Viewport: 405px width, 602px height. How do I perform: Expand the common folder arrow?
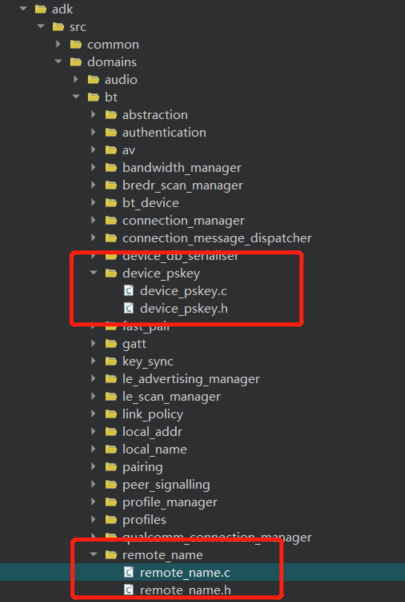pyautogui.click(x=58, y=44)
